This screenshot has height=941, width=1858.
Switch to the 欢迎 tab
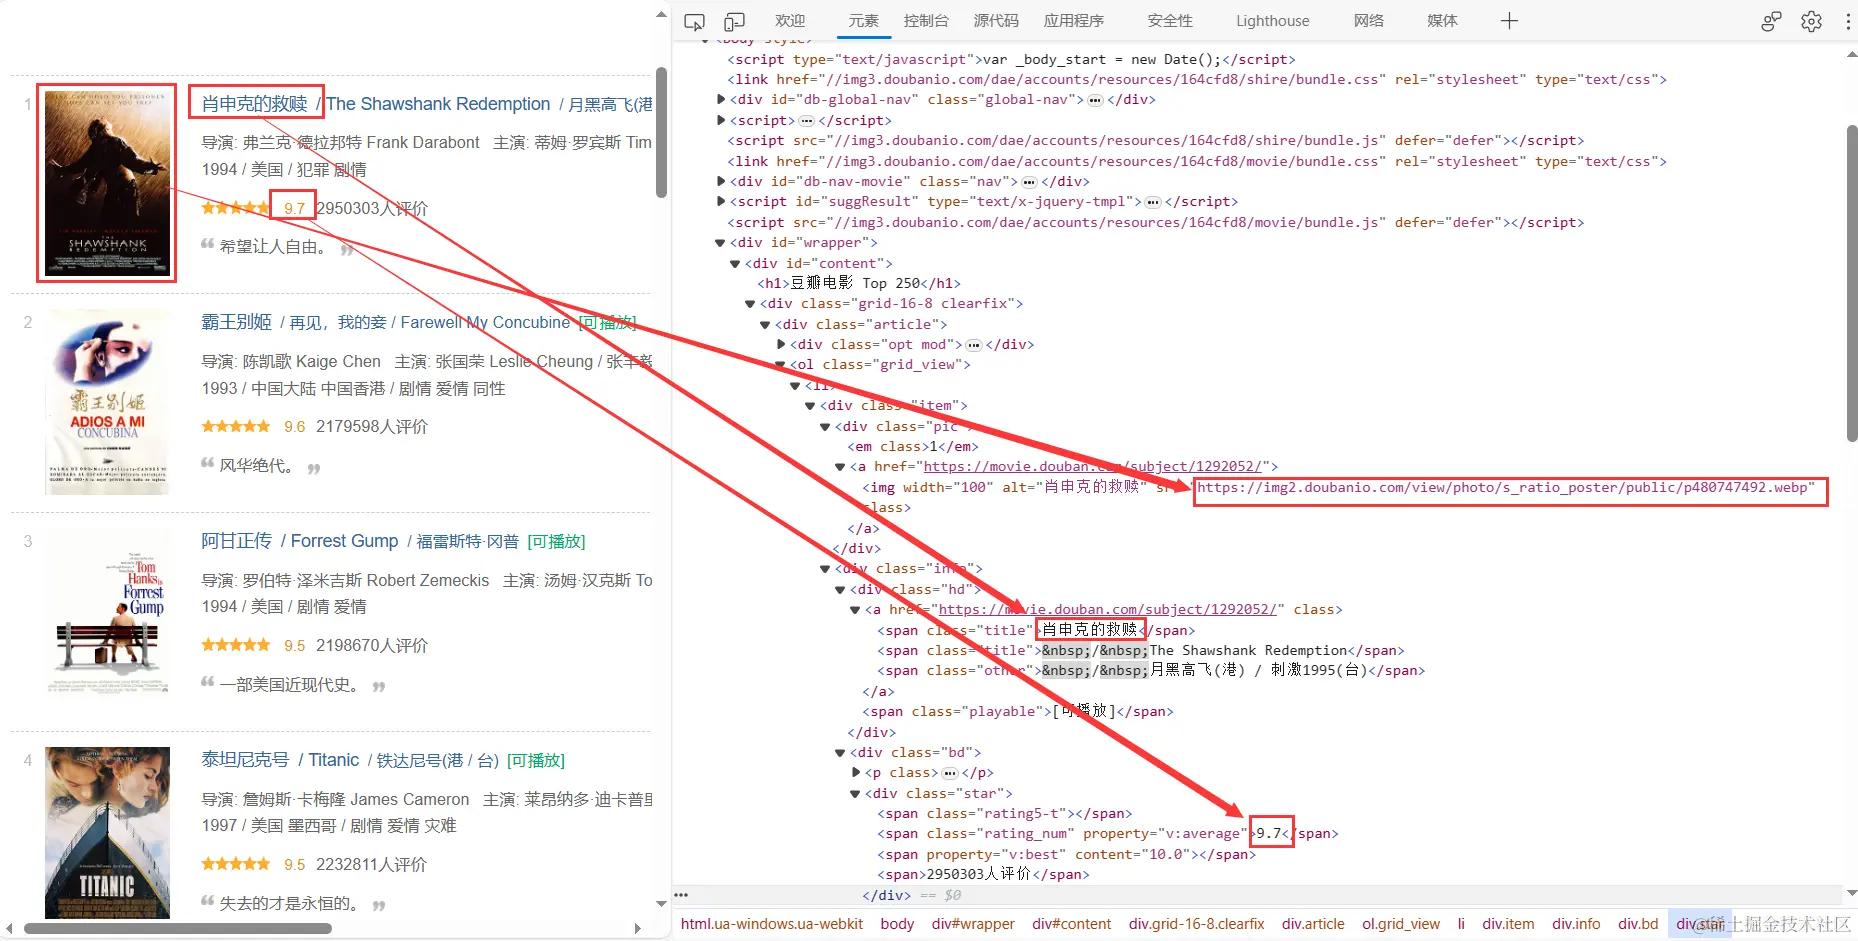pyautogui.click(x=790, y=21)
